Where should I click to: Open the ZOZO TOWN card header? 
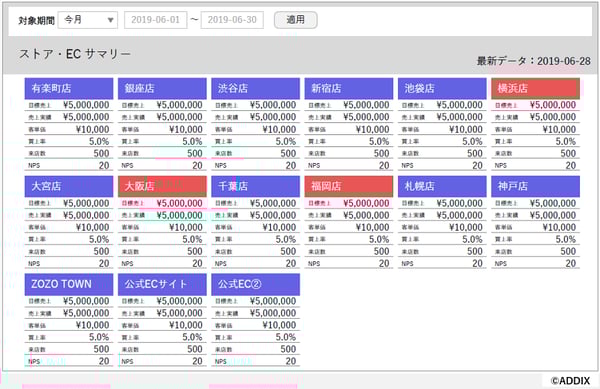click(x=69, y=284)
